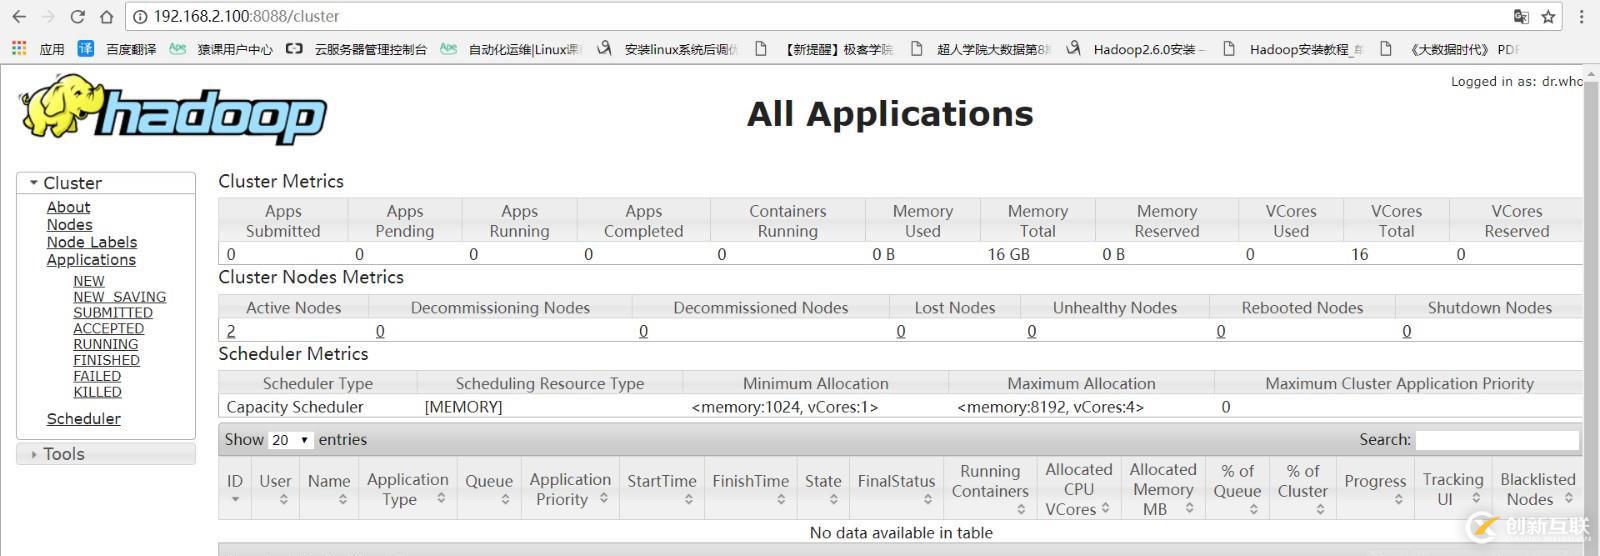Screen dimensions: 1600x556
Task: Open 百度翻译 bookmark
Action: pos(118,48)
